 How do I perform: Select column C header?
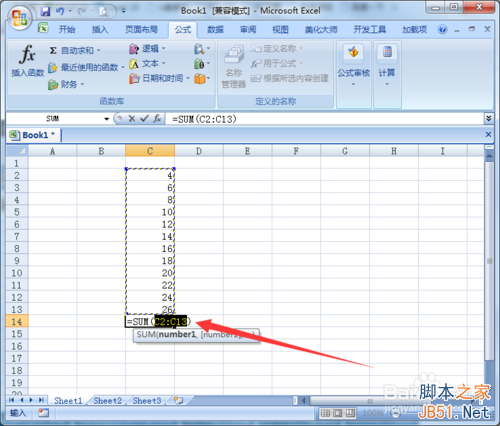click(x=150, y=151)
